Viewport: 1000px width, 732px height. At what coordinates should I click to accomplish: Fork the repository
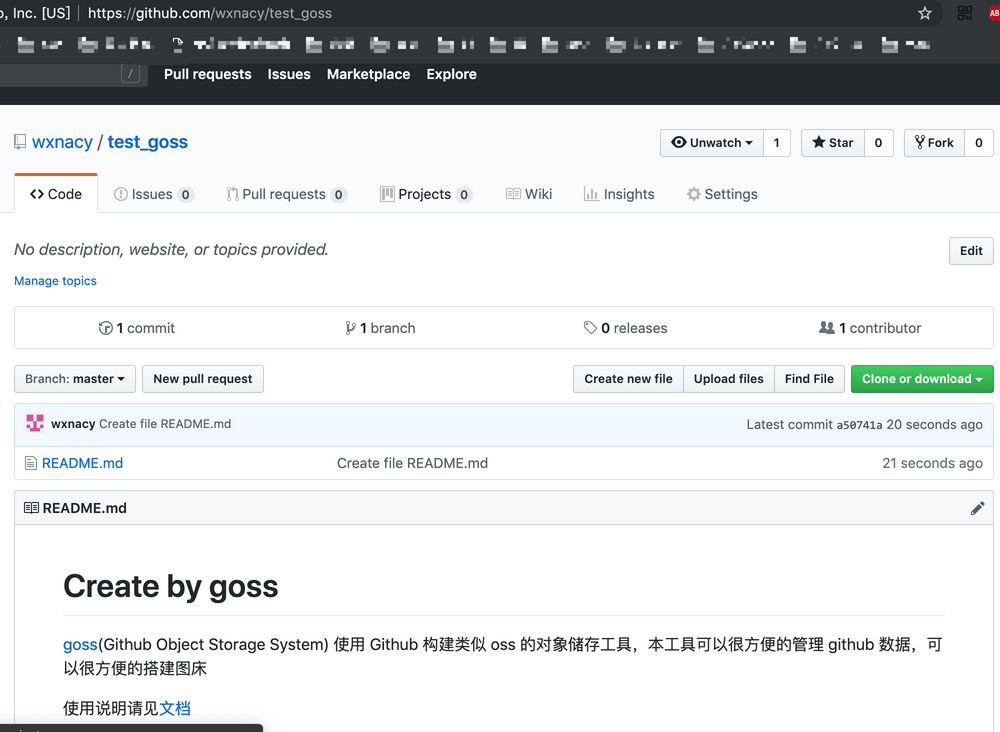coord(934,143)
